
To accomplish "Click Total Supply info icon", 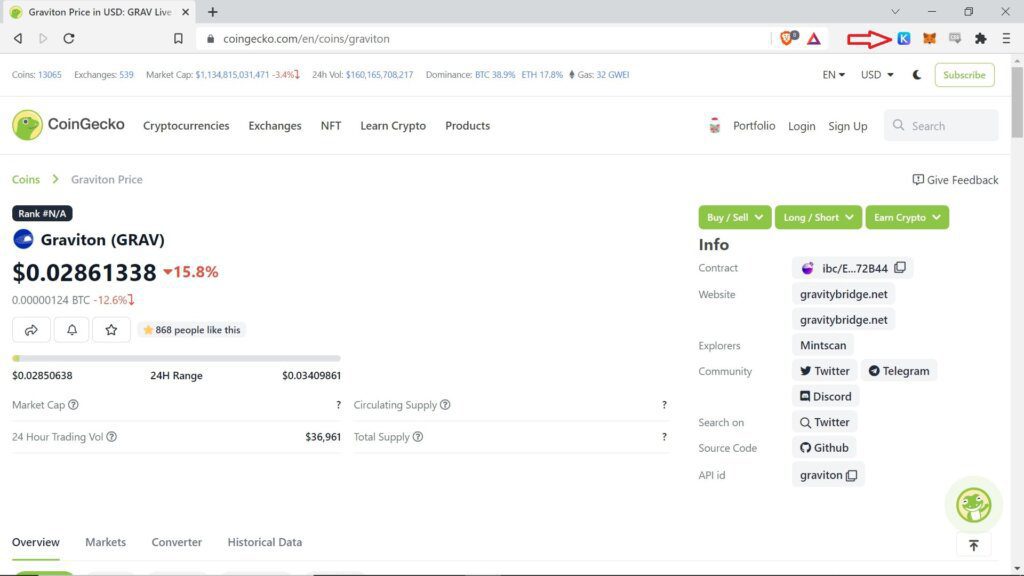I will 418,437.
